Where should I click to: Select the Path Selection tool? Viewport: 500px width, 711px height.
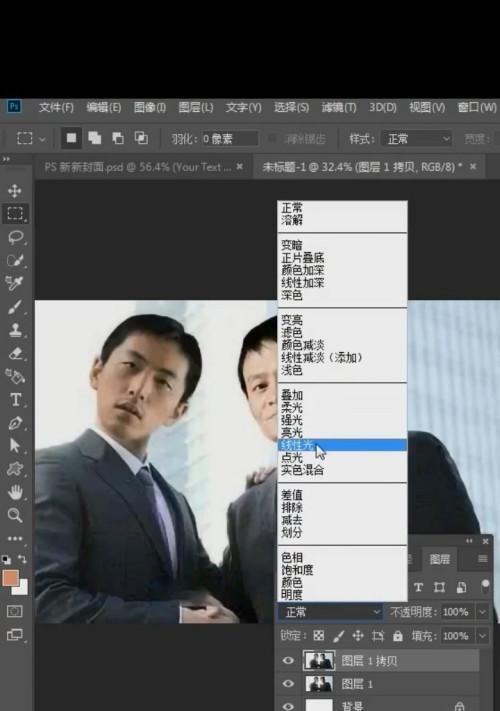click(x=15, y=446)
